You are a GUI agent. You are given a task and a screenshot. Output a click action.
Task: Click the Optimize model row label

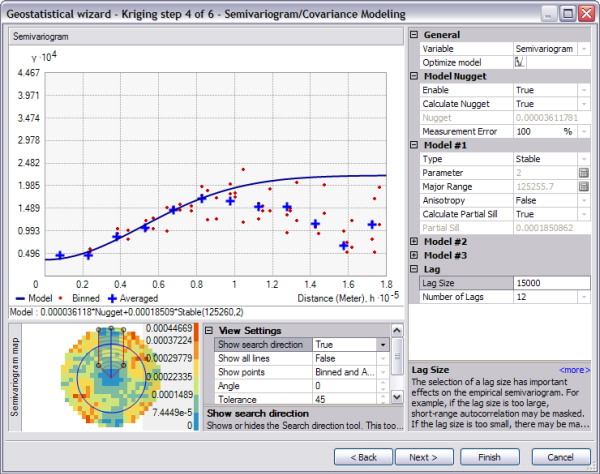pos(452,62)
